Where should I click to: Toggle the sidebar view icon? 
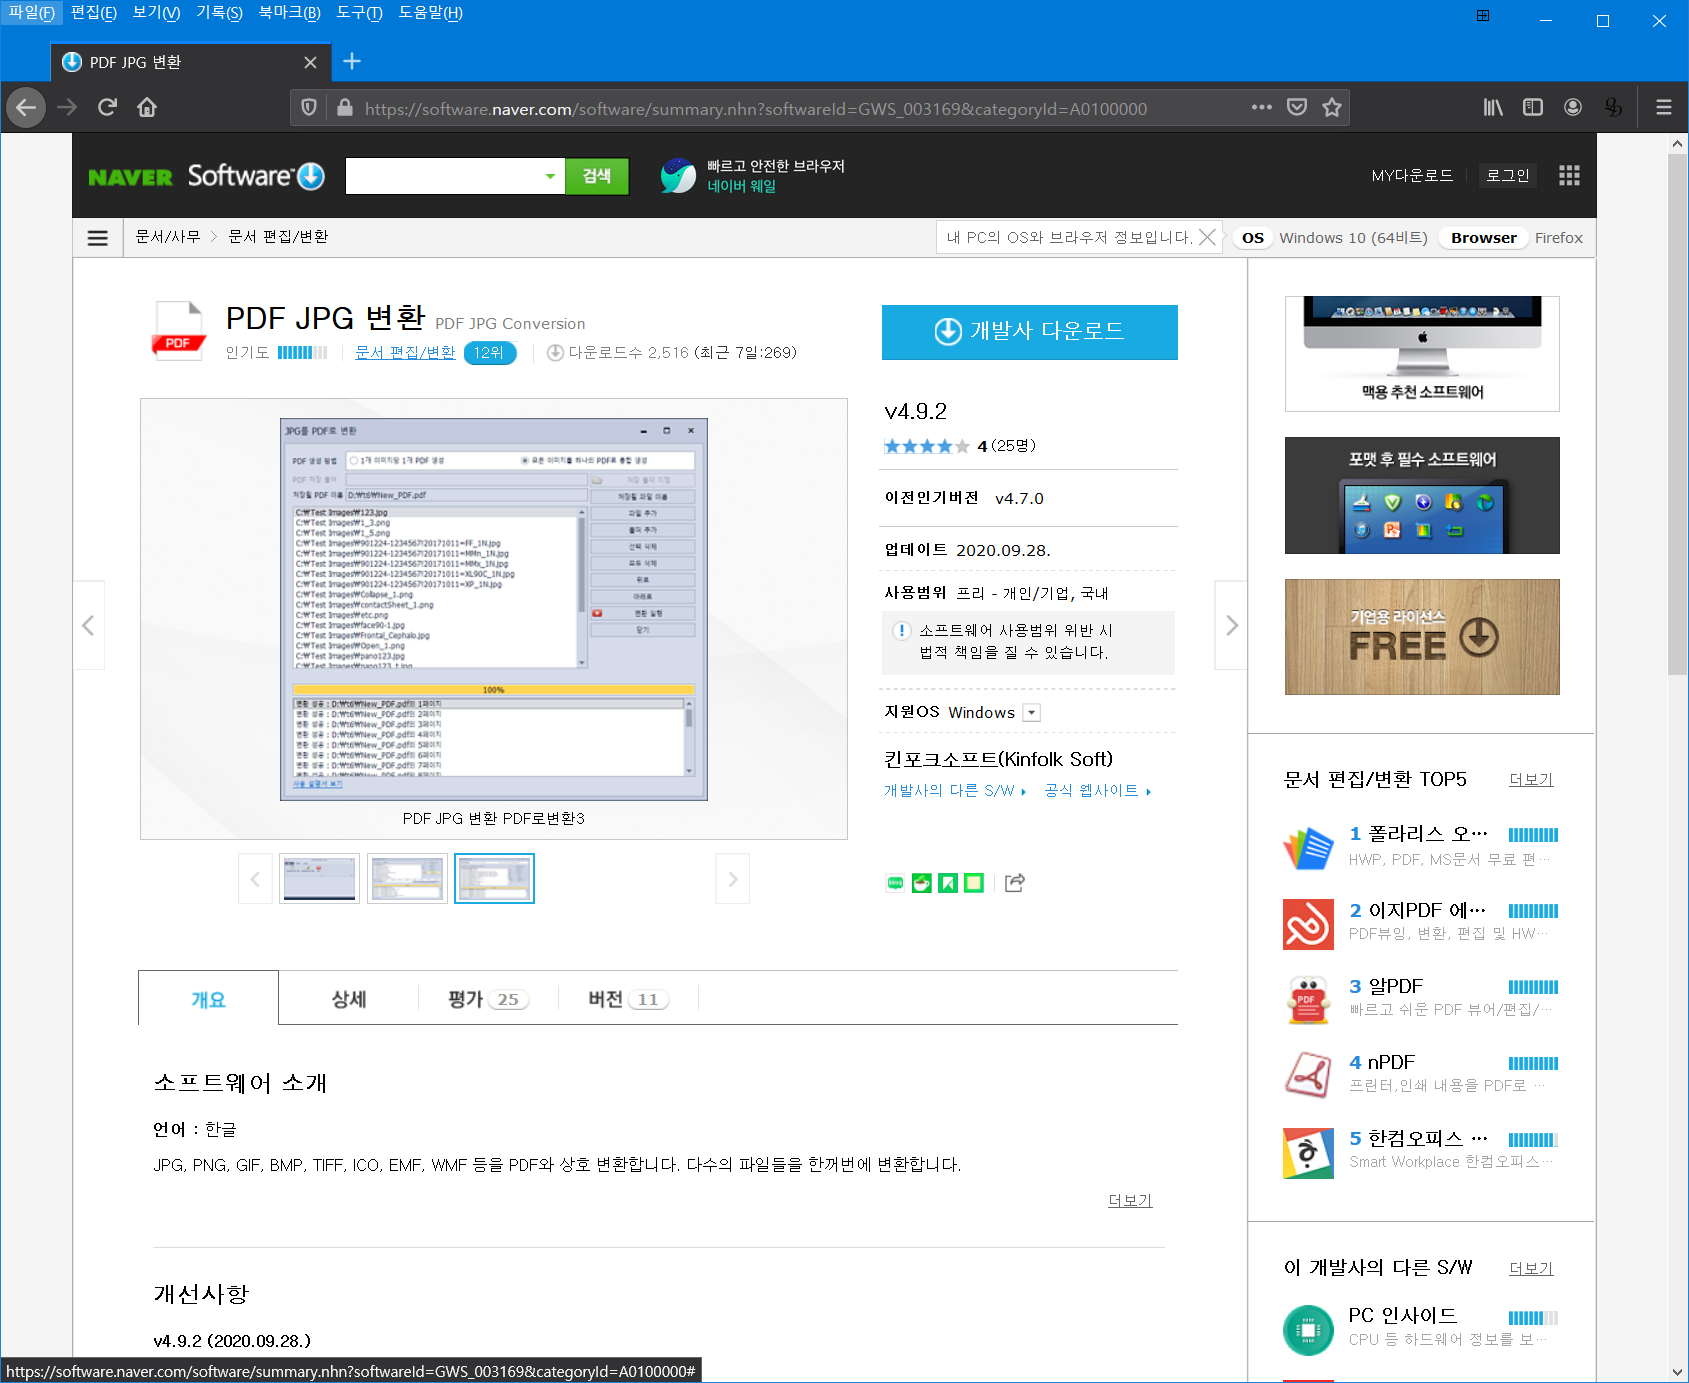(1533, 107)
